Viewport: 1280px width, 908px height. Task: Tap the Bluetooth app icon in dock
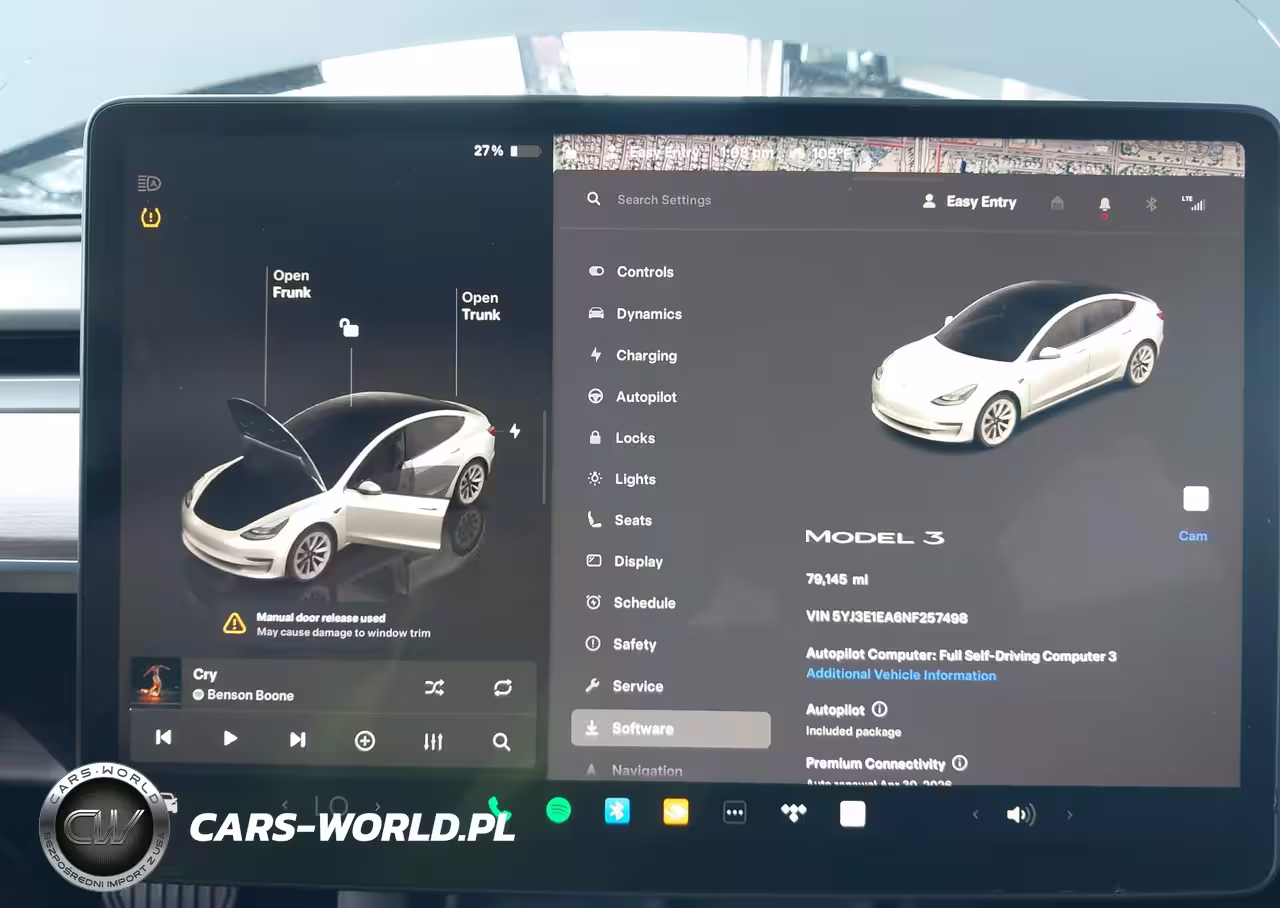coord(617,811)
